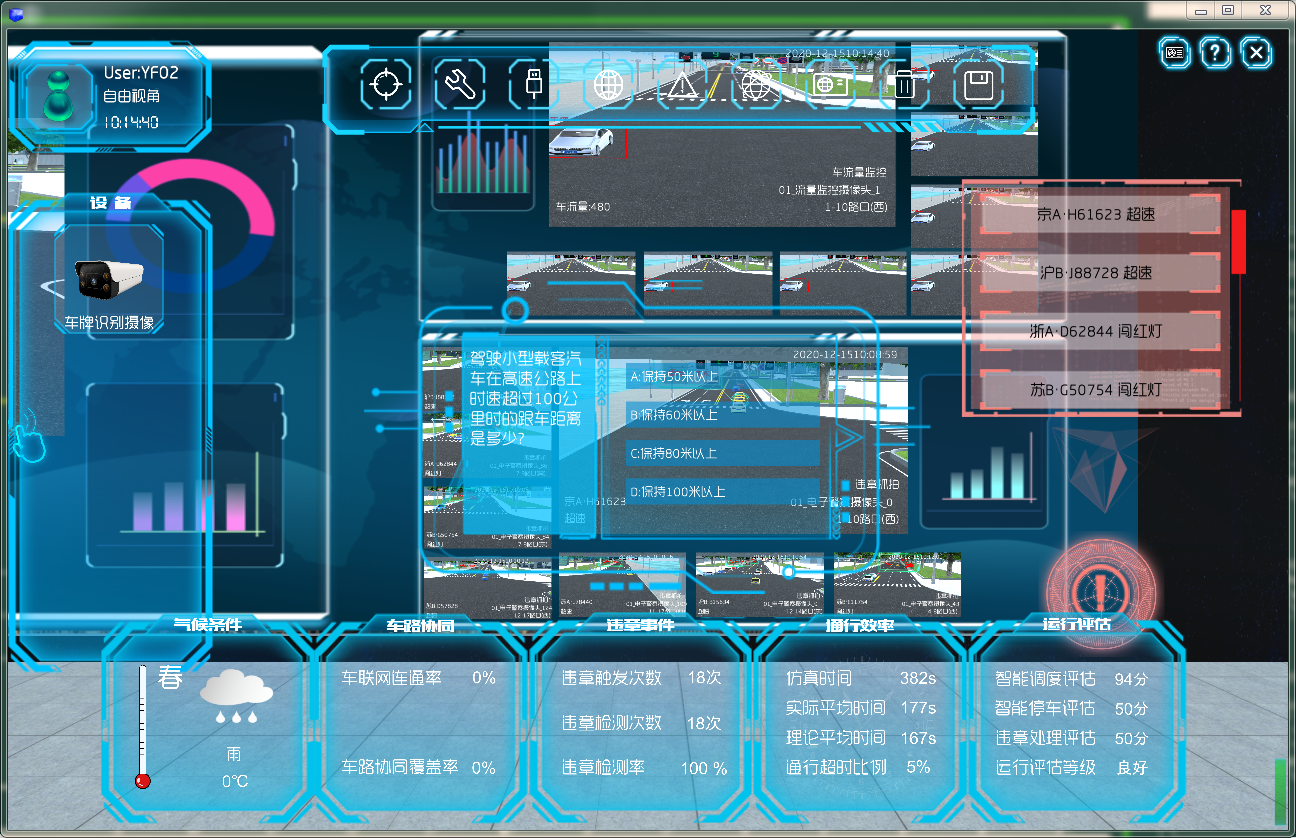Open the warning triangle alerts icon
This screenshot has height=838, width=1296.
tap(683, 85)
